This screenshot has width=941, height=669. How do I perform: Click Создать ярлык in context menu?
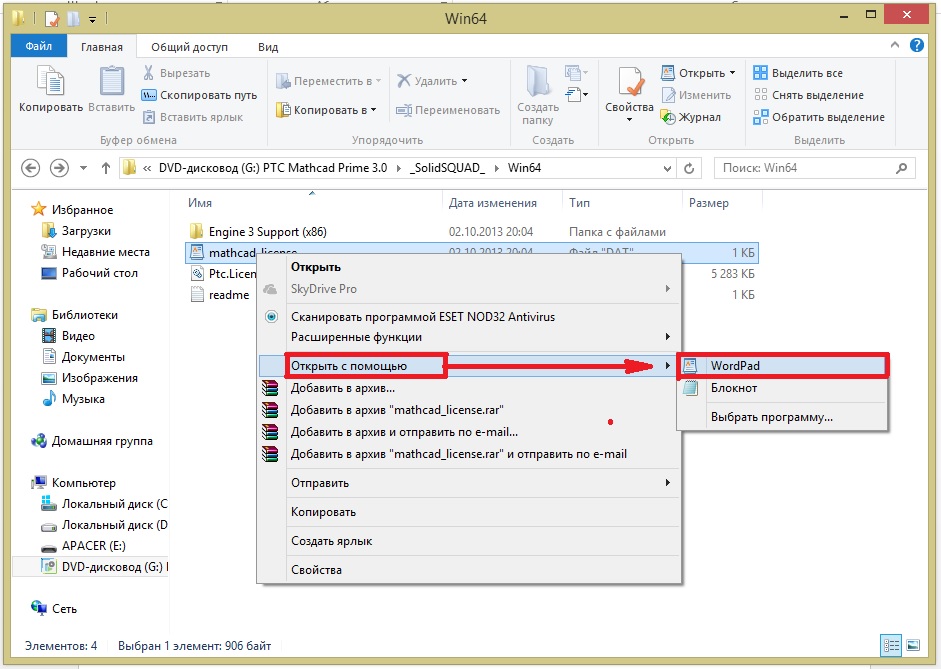pyautogui.click(x=469, y=541)
